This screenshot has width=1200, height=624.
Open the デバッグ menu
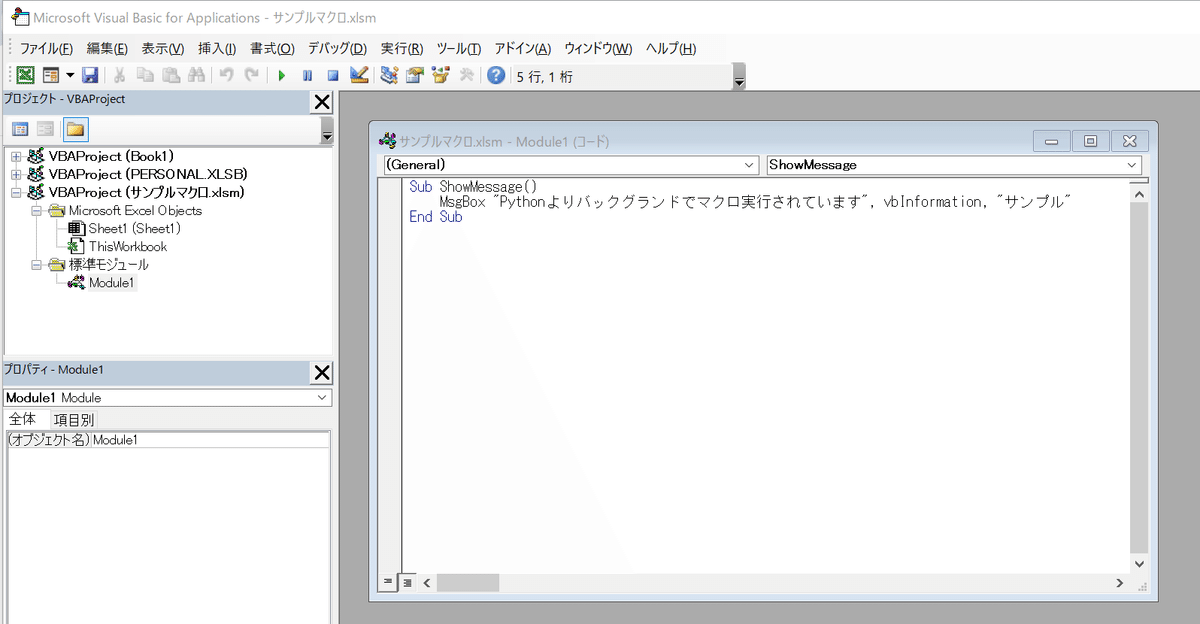click(336, 48)
